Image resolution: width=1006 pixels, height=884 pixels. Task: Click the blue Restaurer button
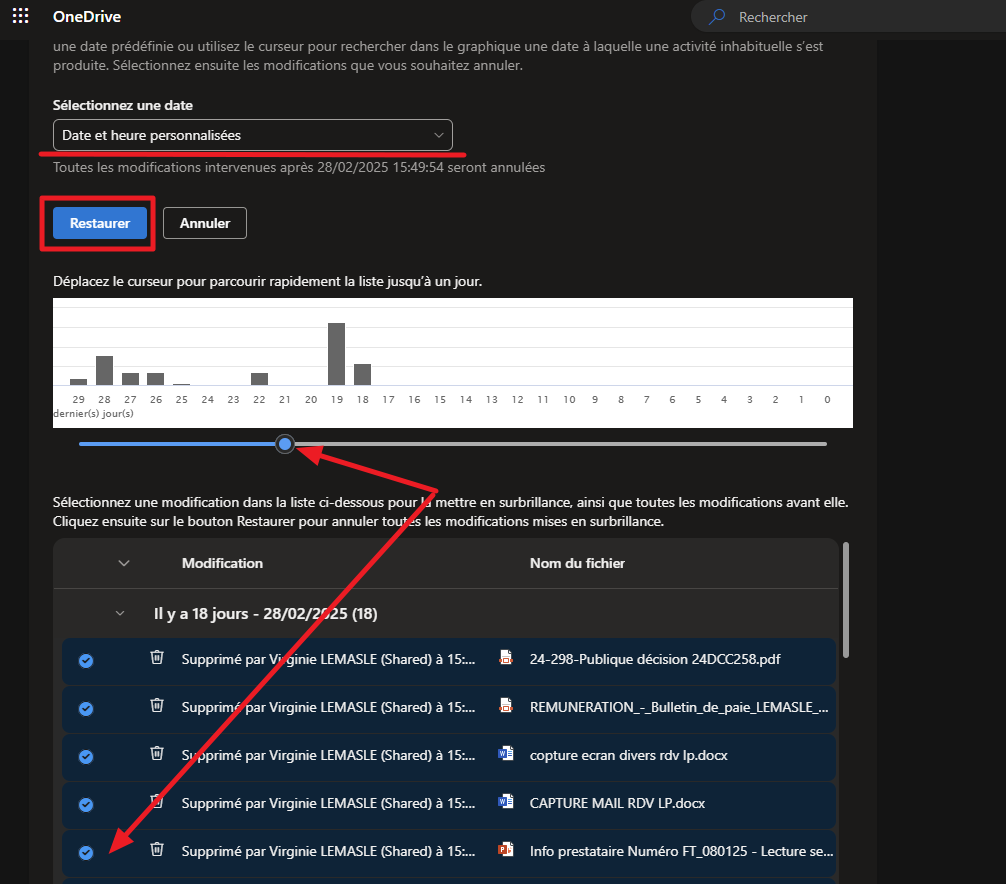100,223
